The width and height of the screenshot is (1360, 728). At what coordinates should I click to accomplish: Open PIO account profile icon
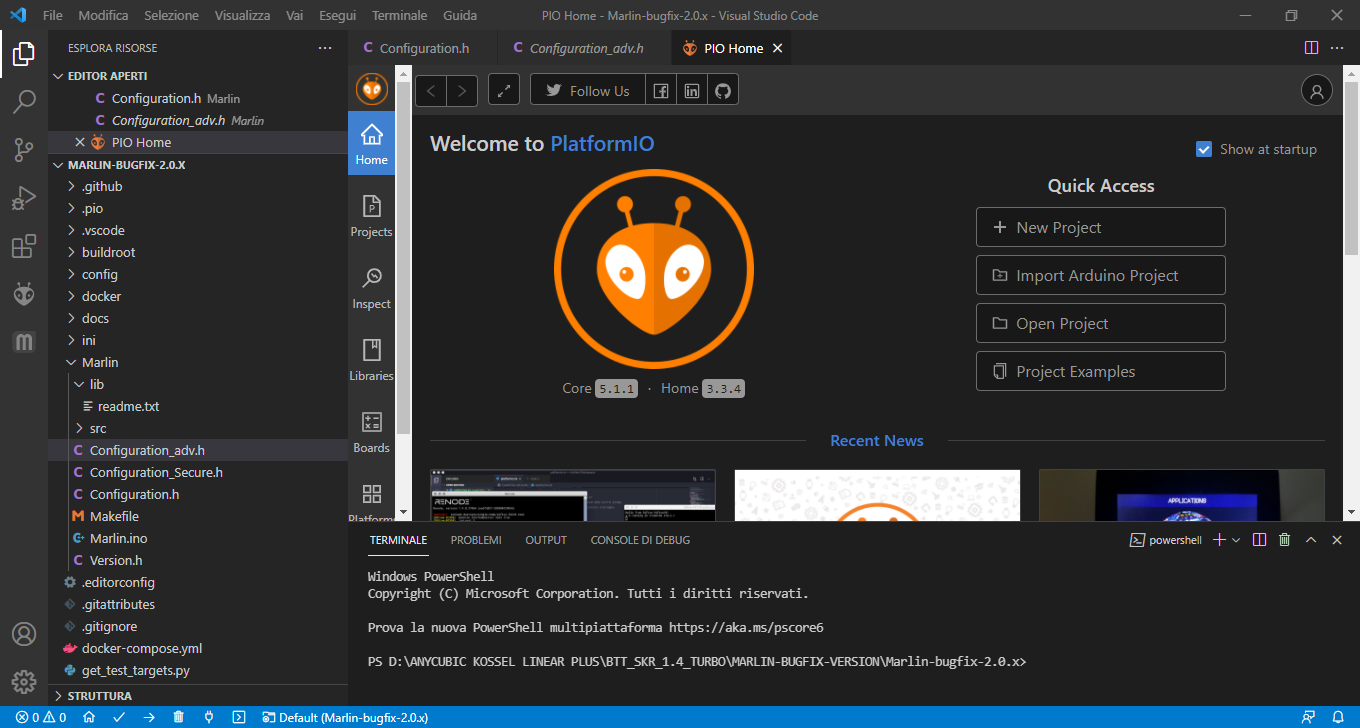coord(1316,90)
